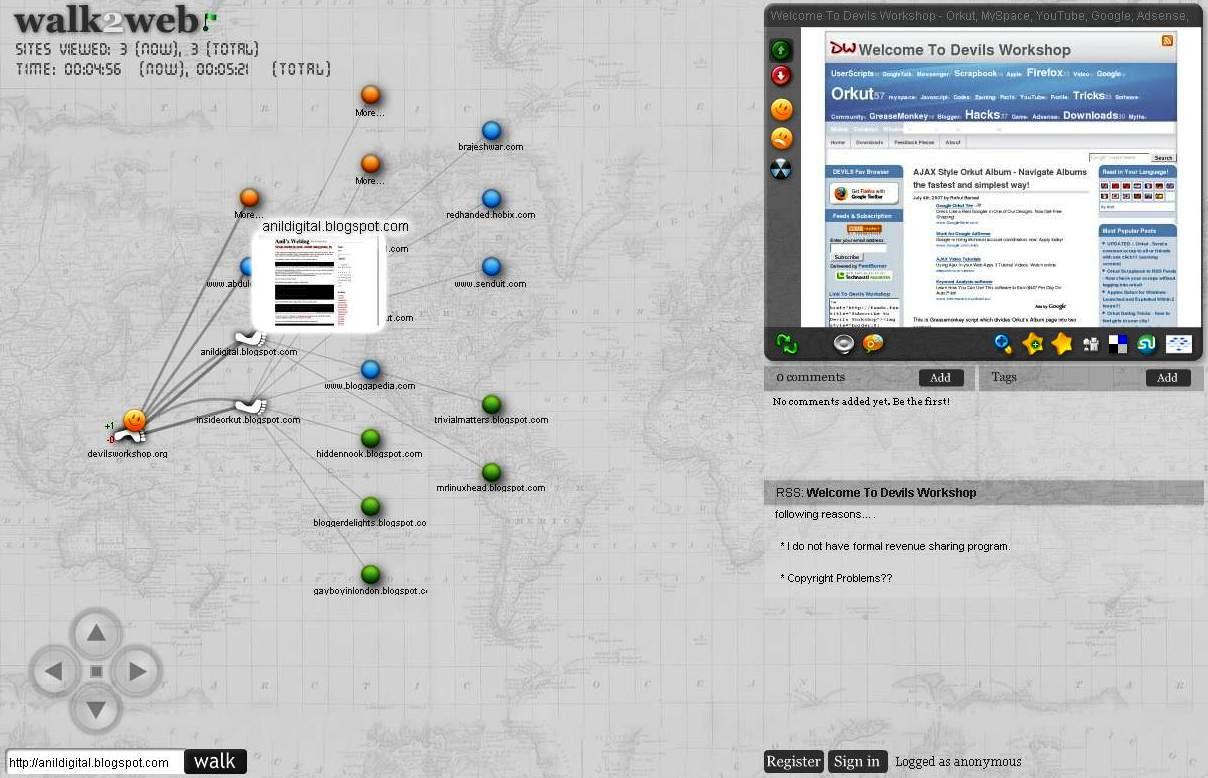Image resolution: width=1208 pixels, height=778 pixels.
Task: Select the gayboyinlondon.blogspot green node
Action: (370, 574)
